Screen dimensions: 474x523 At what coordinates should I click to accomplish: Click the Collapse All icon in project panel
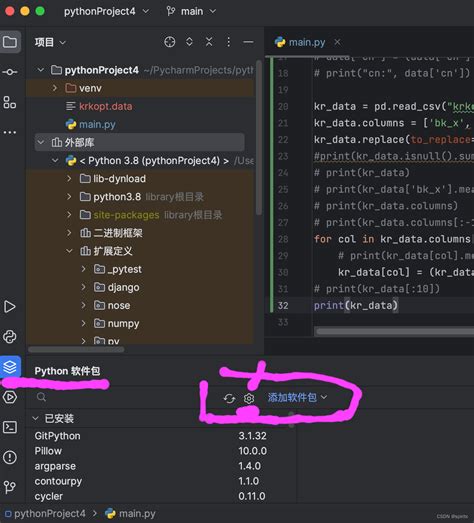tap(209, 42)
